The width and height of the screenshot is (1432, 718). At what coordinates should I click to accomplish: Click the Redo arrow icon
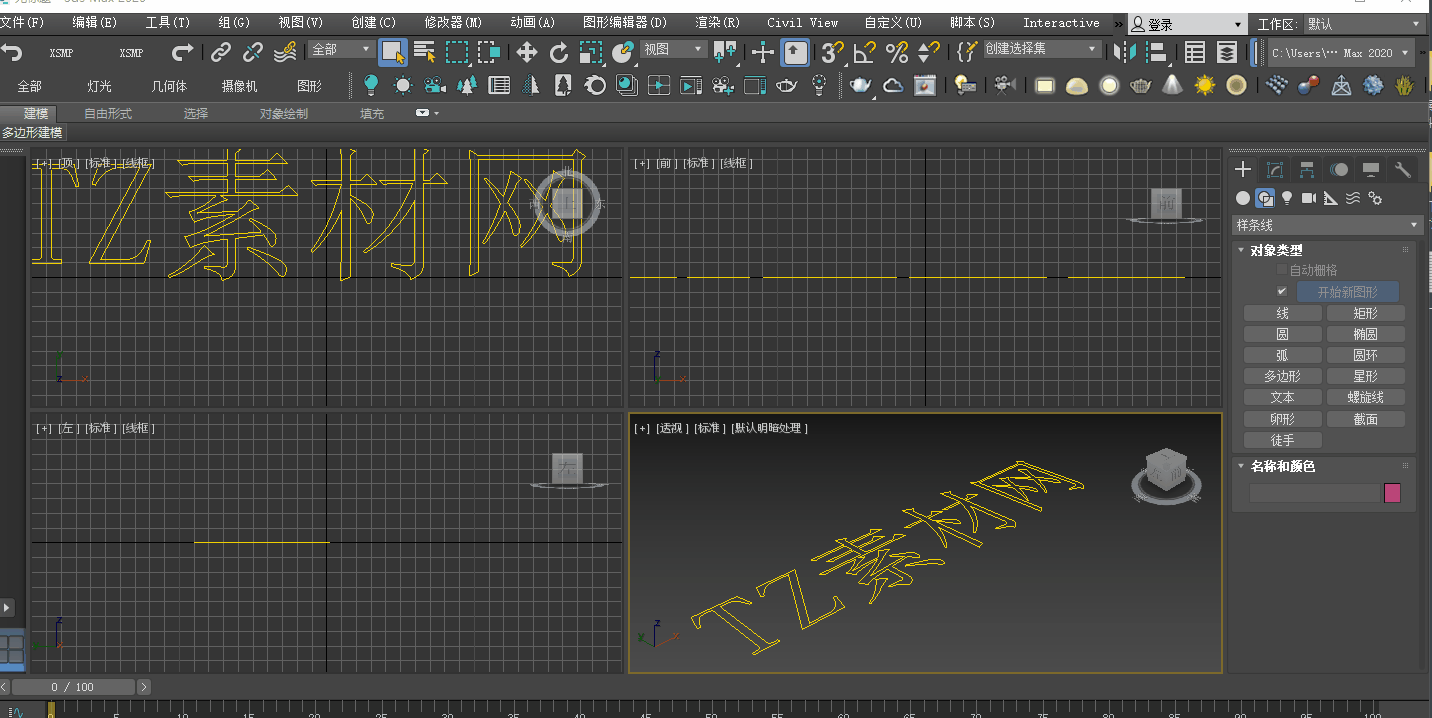coord(182,52)
